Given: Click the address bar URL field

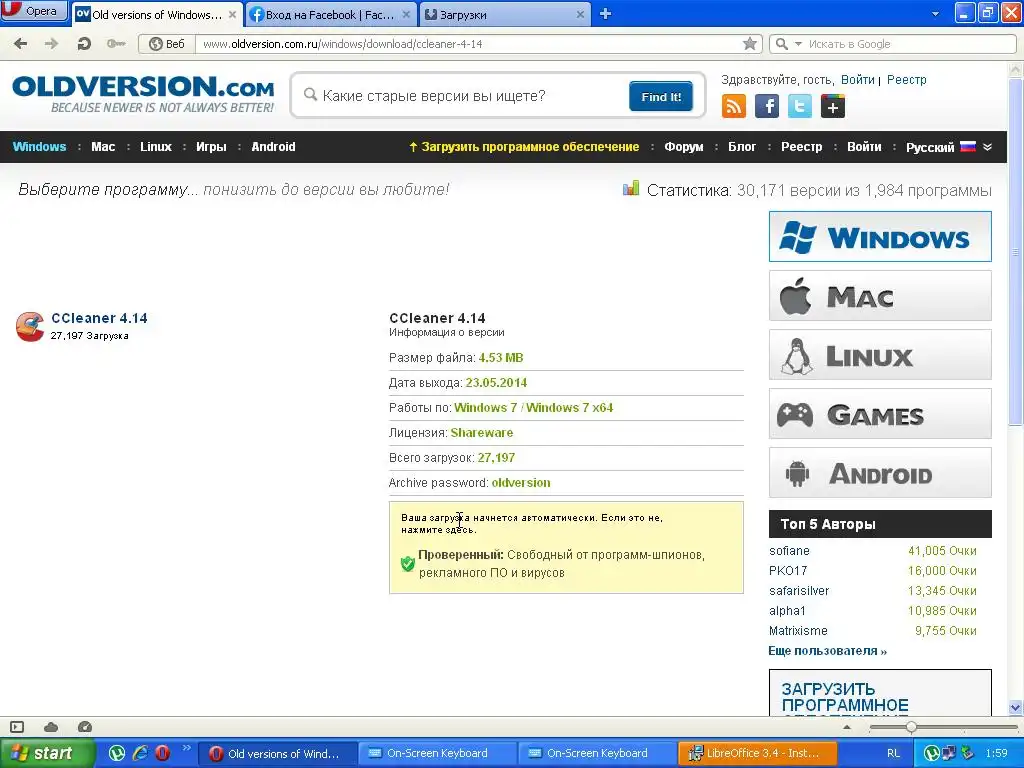Looking at the screenshot, I should pyautogui.click(x=470, y=44).
